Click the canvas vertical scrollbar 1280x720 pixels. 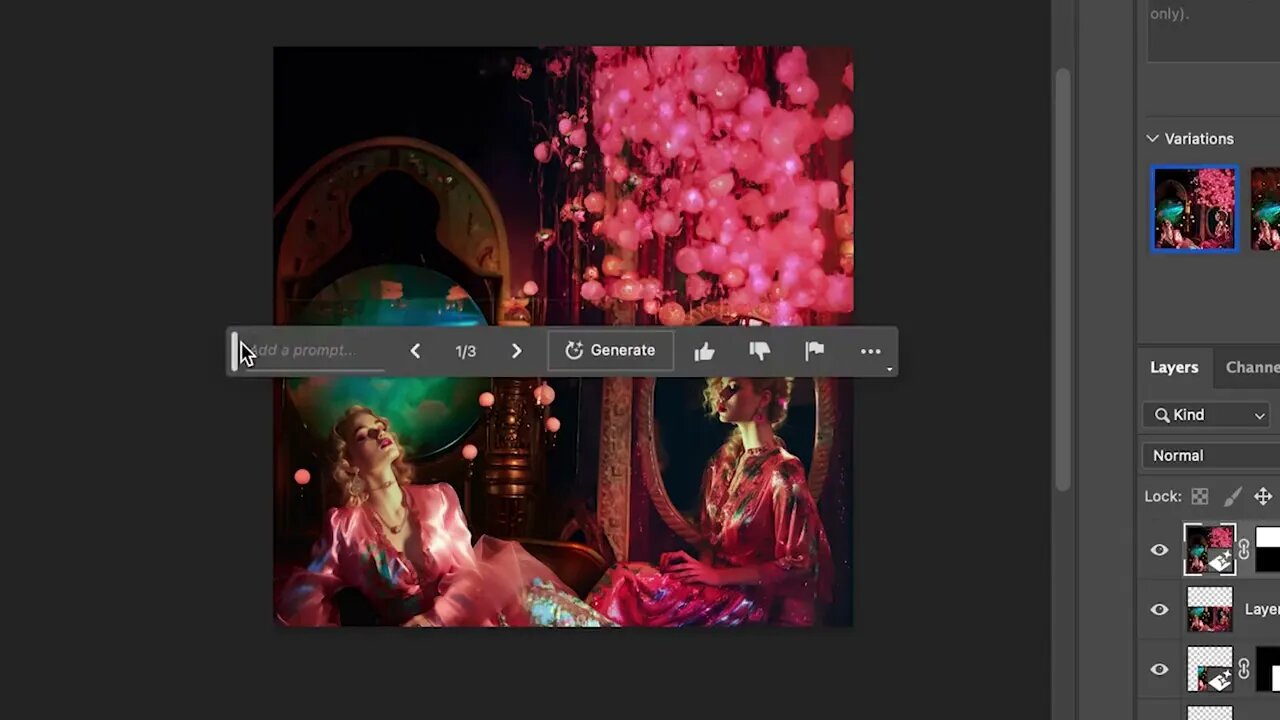tap(1061, 280)
